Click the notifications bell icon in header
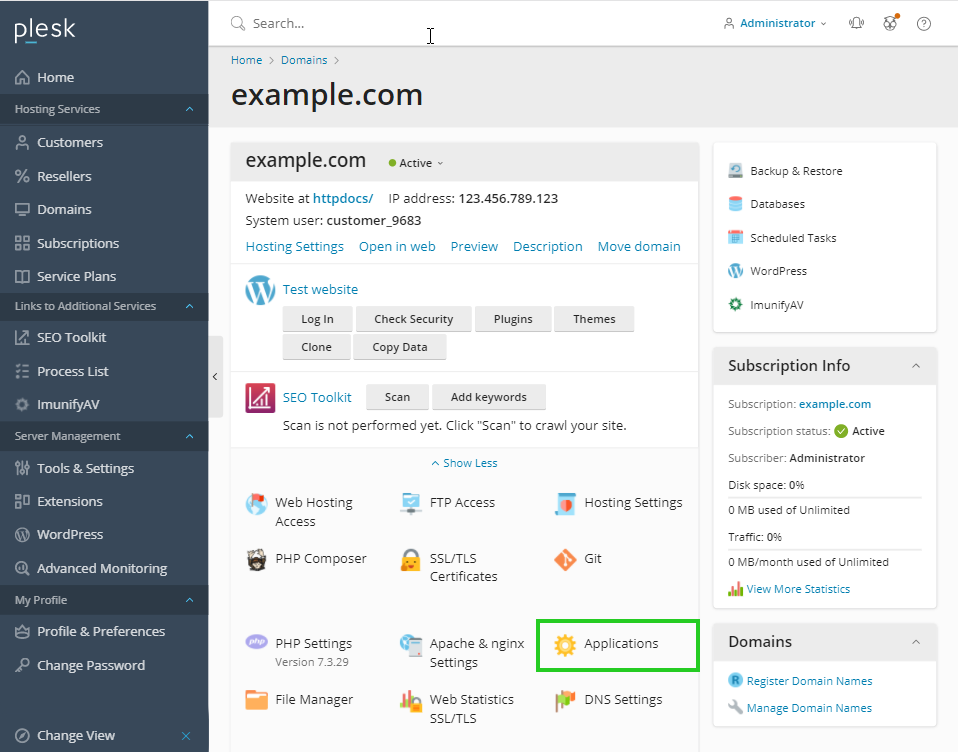958x752 pixels. coord(856,23)
